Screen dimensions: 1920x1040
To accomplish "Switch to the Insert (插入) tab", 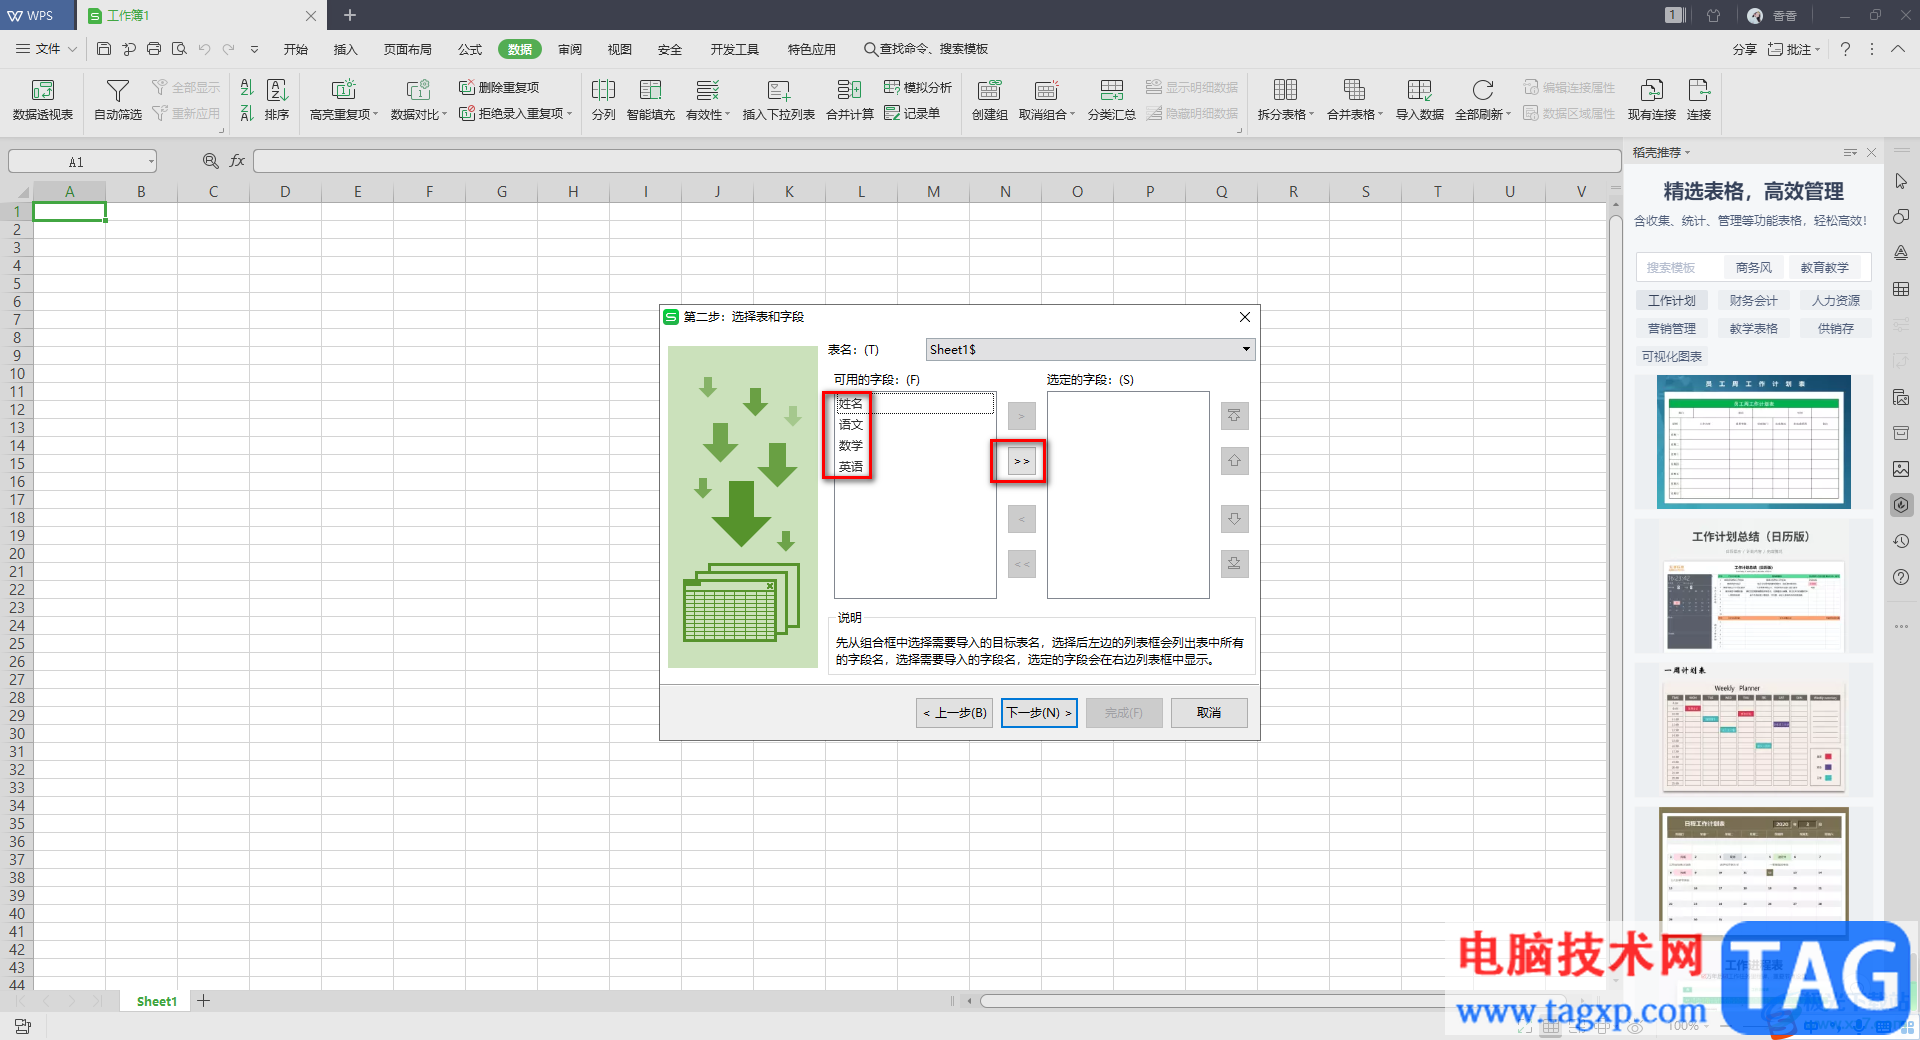I will click(x=345, y=49).
